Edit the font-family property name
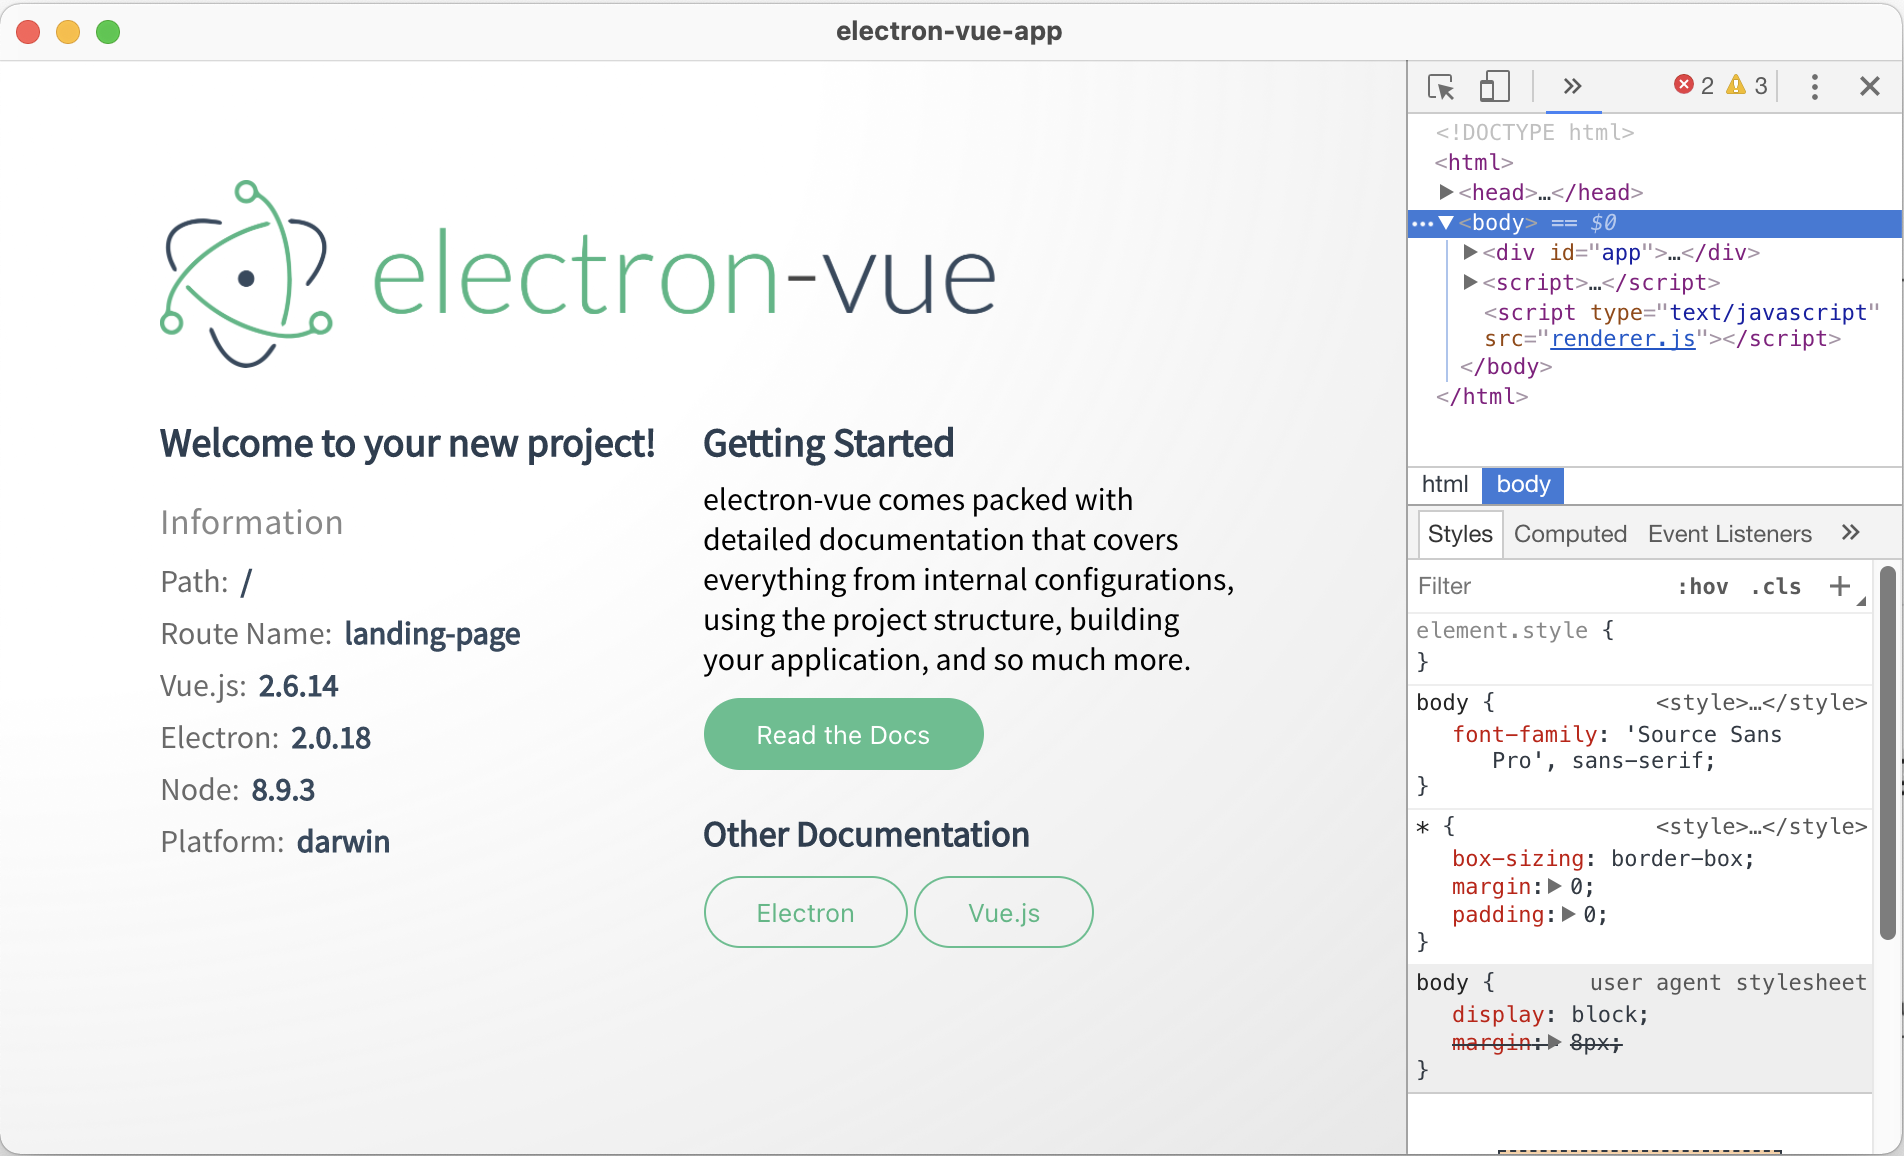Image resolution: width=1904 pixels, height=1156 pixels. click(x=1525, y=735)
